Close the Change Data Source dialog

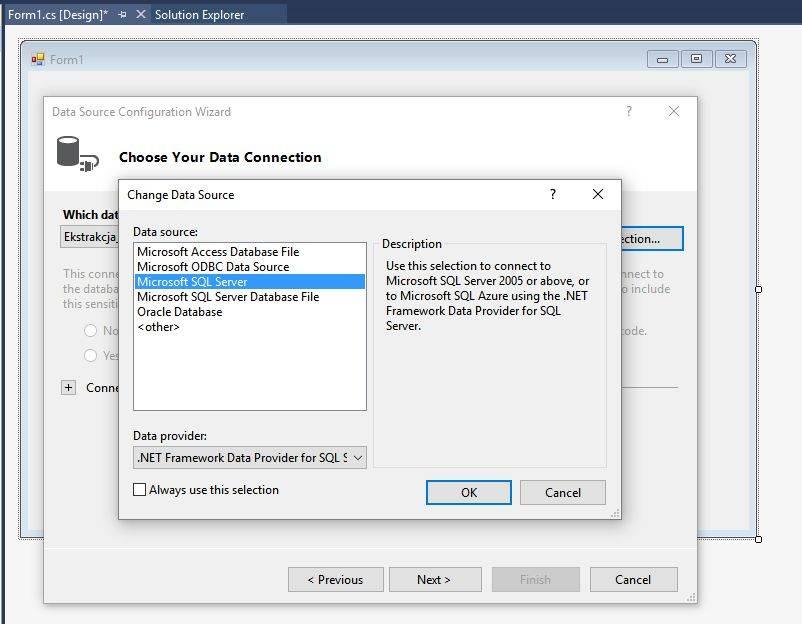[x=597, y=194]
